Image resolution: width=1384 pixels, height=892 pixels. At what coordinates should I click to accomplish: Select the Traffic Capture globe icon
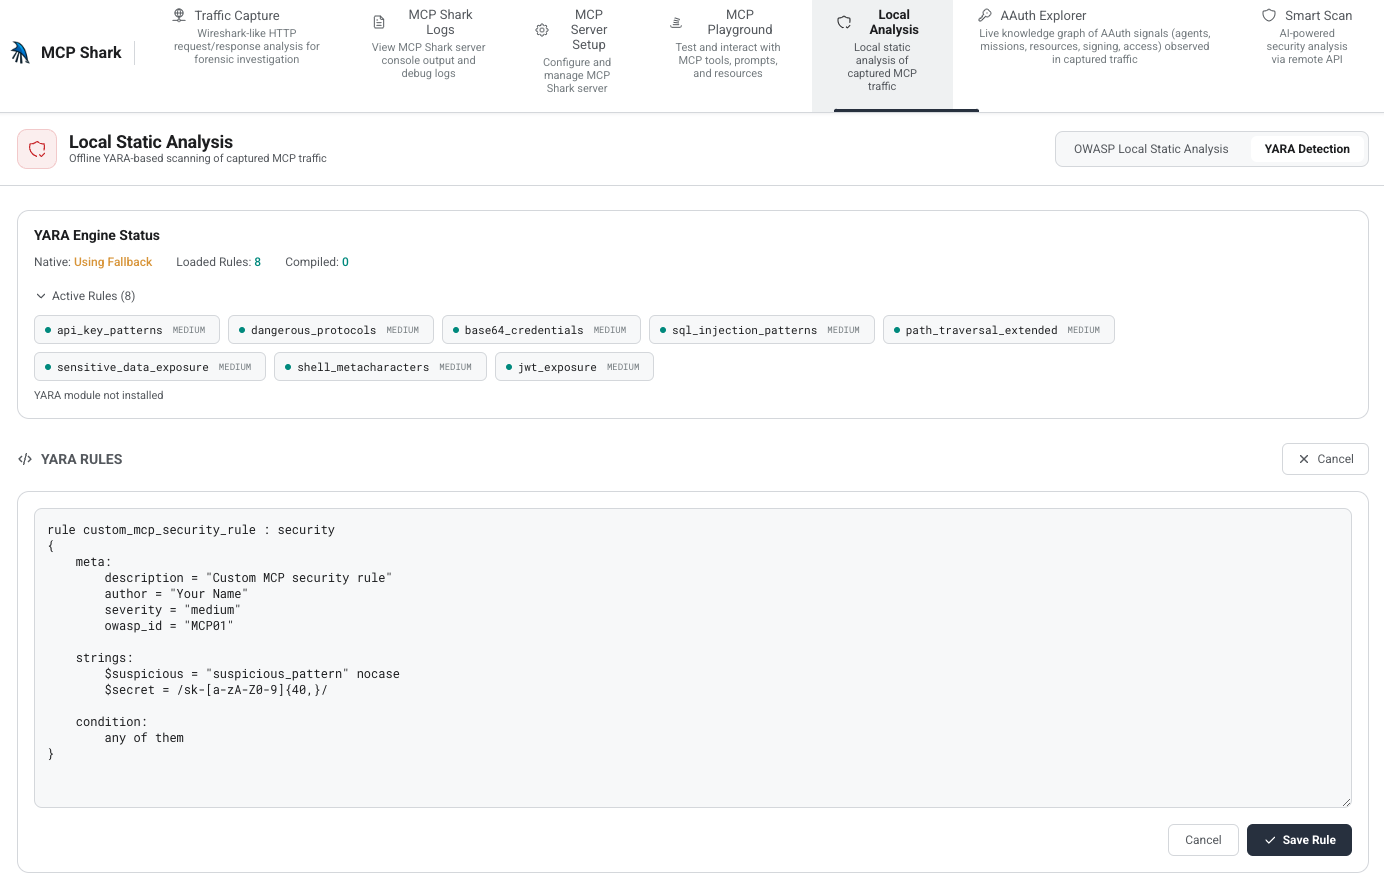181,14
